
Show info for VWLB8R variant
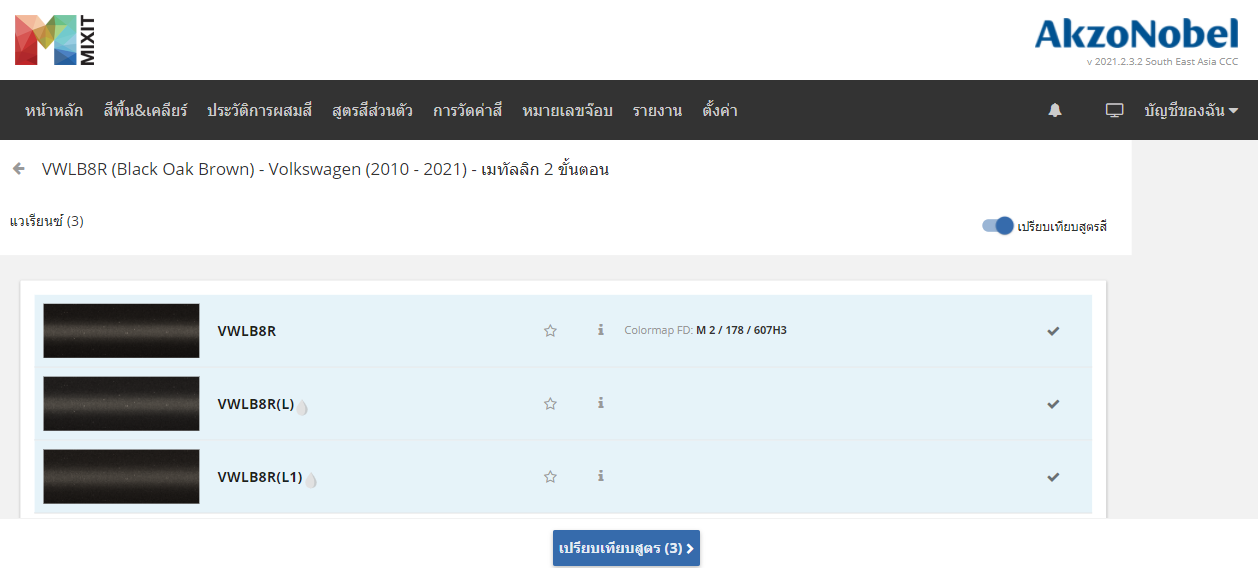tap(601, 330)
